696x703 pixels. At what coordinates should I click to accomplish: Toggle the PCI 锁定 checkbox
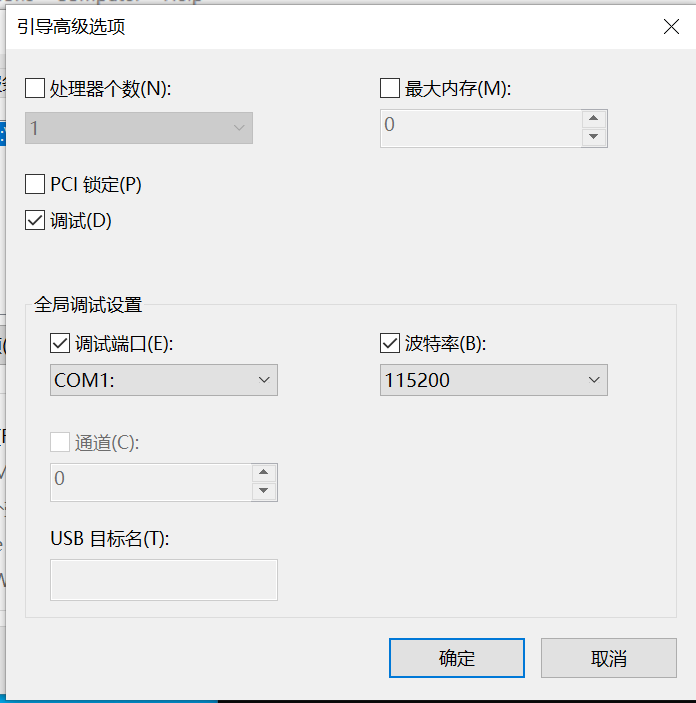35,184
